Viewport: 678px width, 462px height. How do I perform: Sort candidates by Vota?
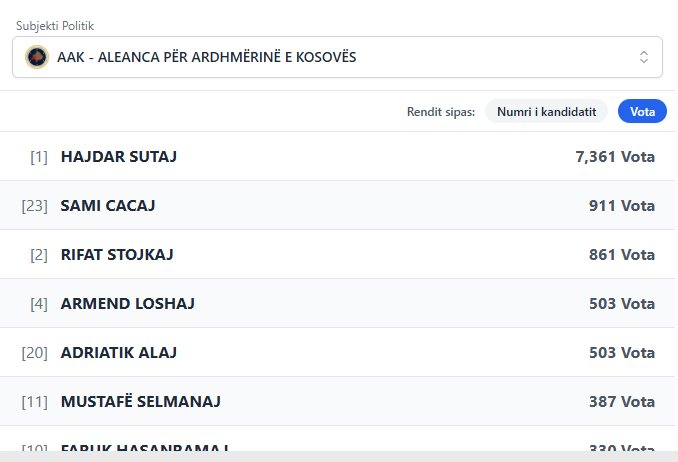[642, 112]
